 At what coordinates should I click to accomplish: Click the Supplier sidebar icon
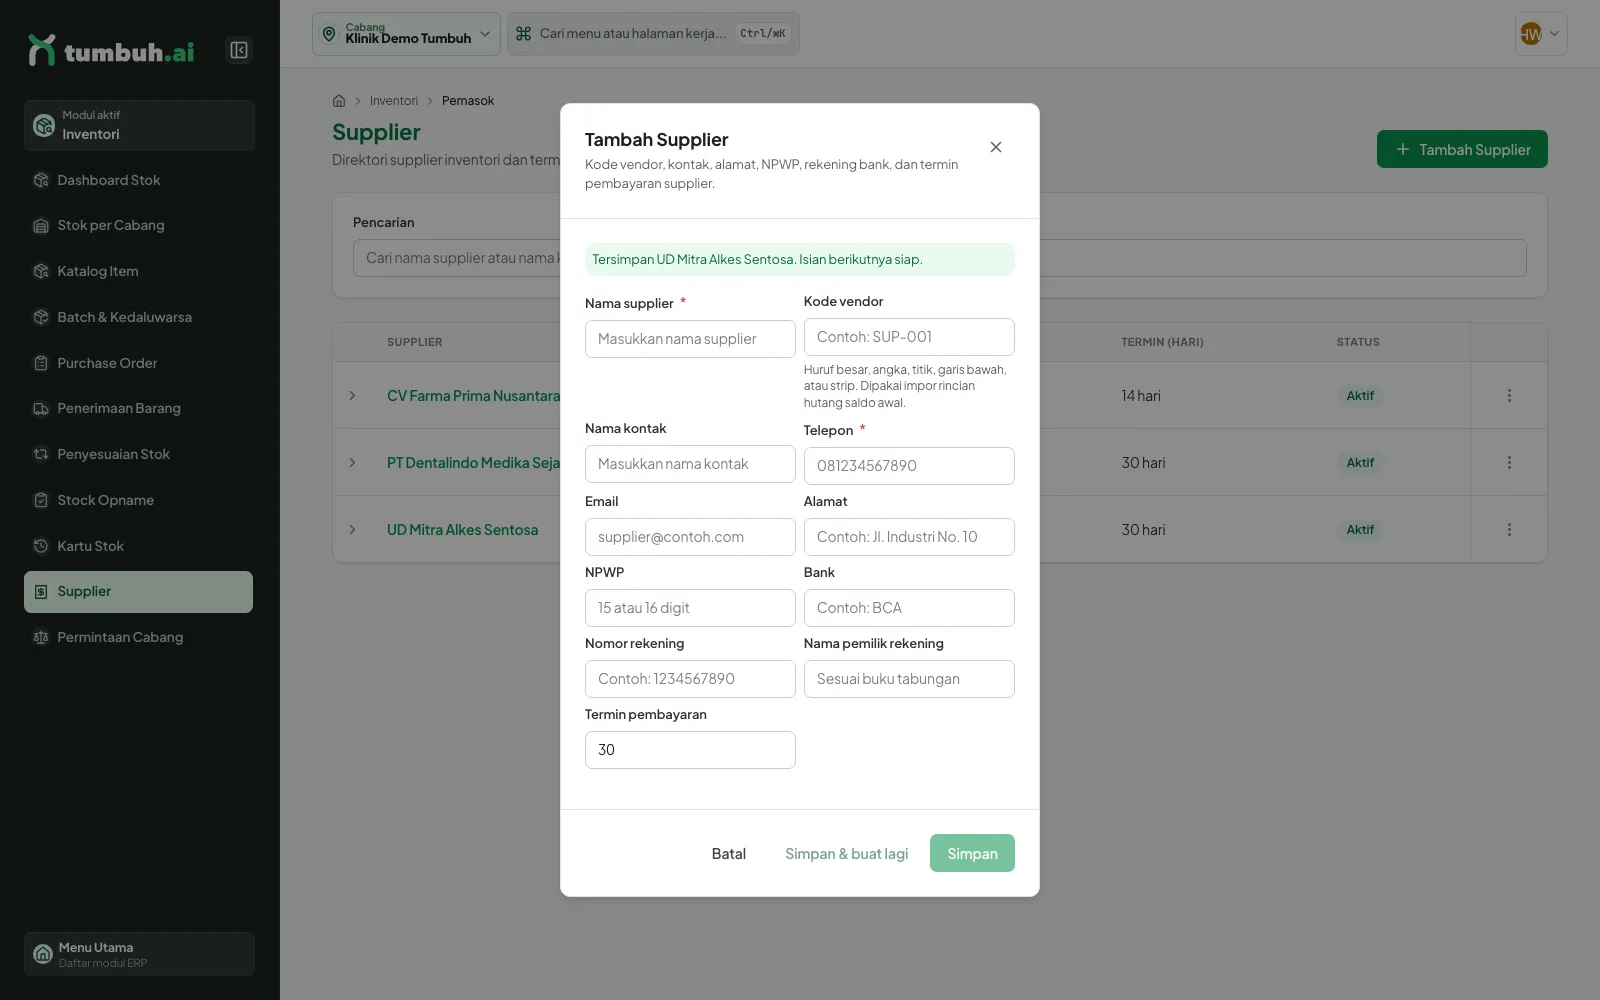(x=41, y=592)
